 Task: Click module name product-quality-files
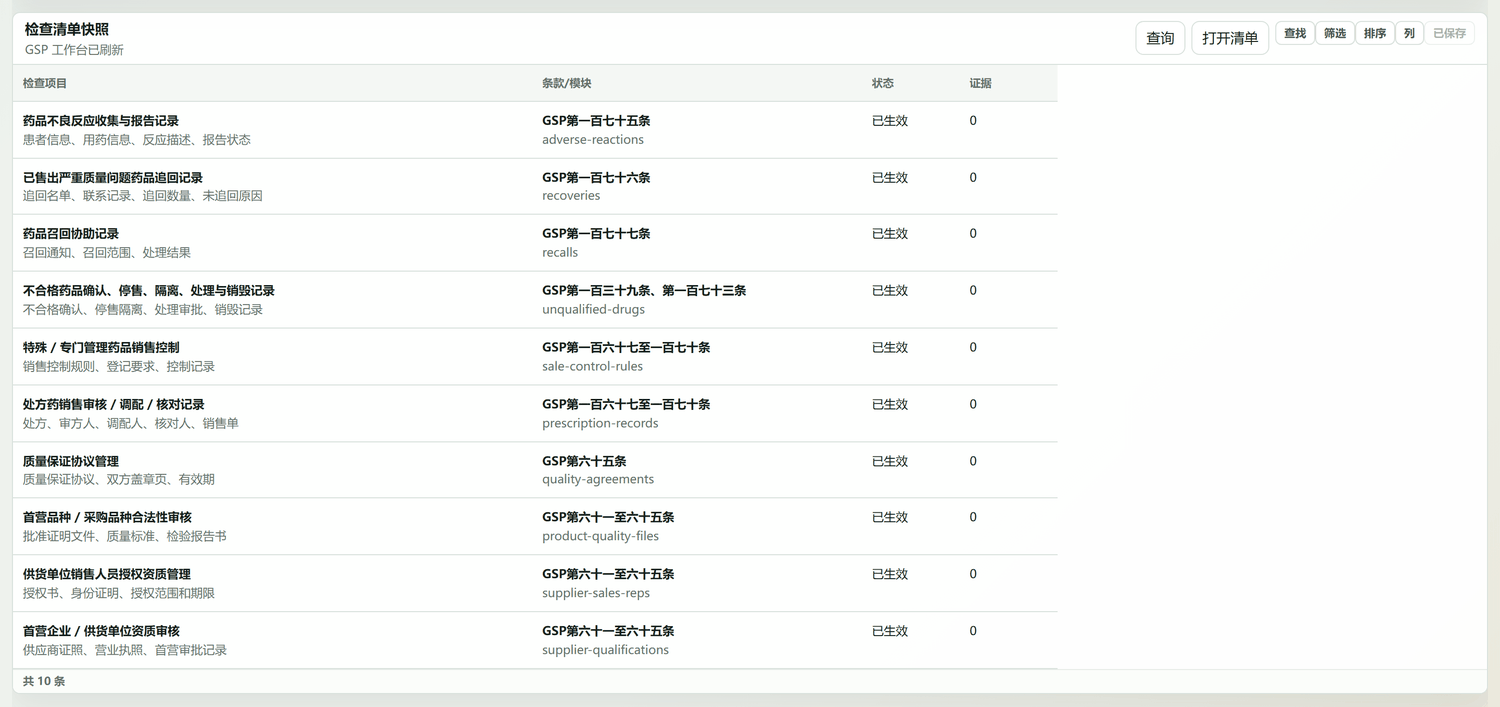pyautogui.click(x=600, y=536)
